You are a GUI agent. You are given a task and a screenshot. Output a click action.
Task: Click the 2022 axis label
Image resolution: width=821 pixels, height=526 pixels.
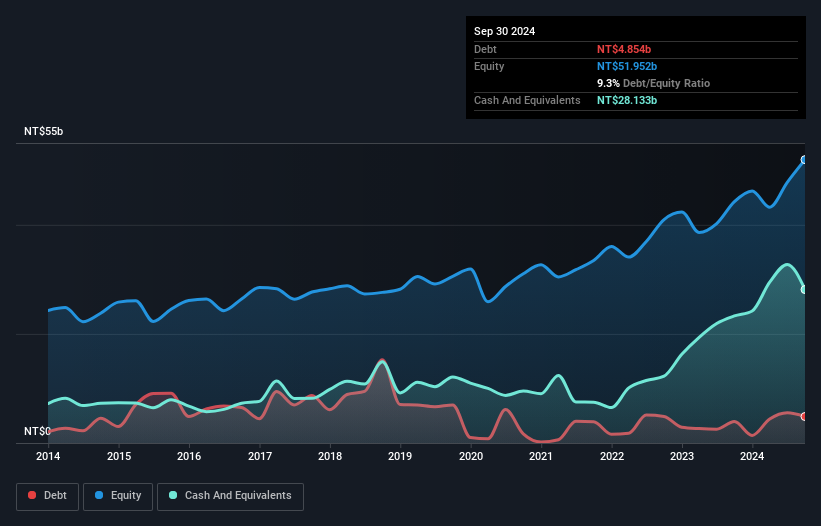(612, 456)
